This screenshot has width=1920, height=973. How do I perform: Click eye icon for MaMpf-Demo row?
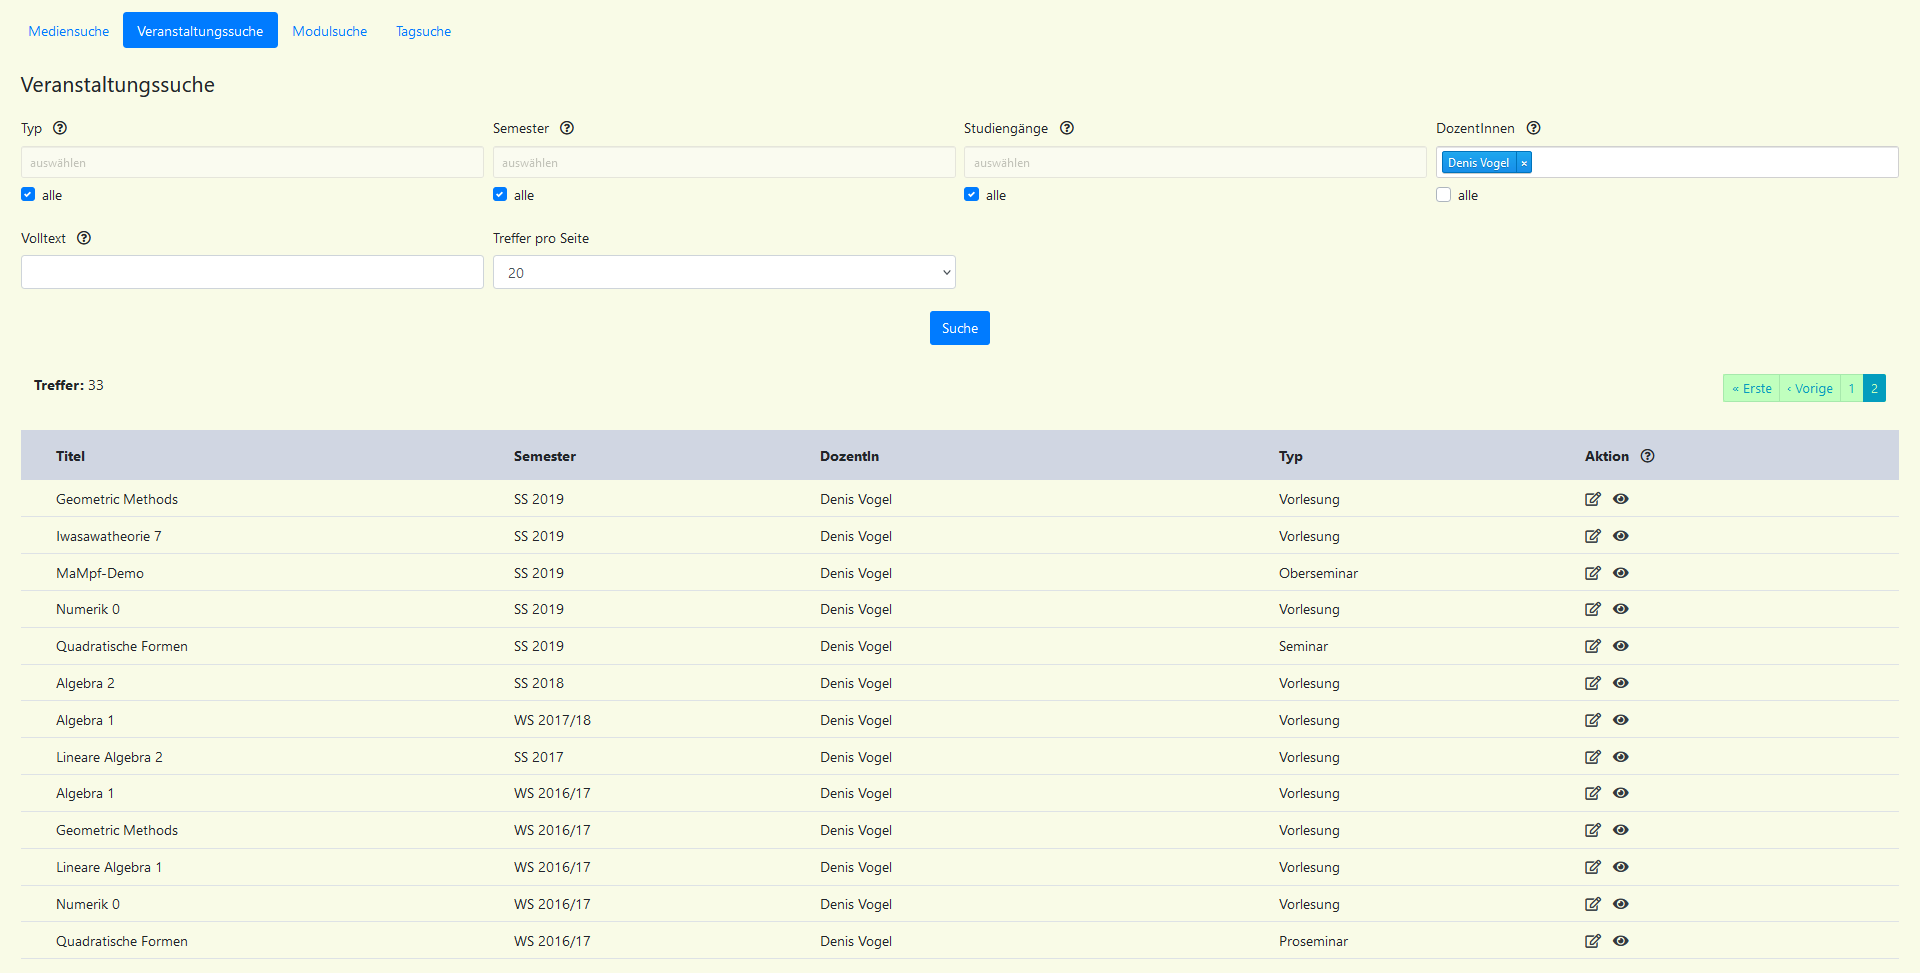(x=1621, y=573)
